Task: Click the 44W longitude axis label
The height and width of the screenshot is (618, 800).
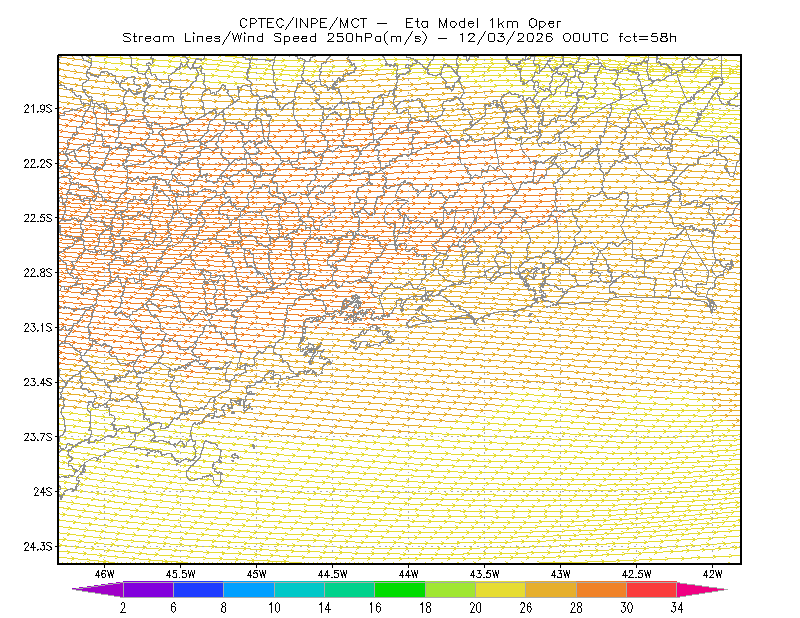Action: (409, 574)
